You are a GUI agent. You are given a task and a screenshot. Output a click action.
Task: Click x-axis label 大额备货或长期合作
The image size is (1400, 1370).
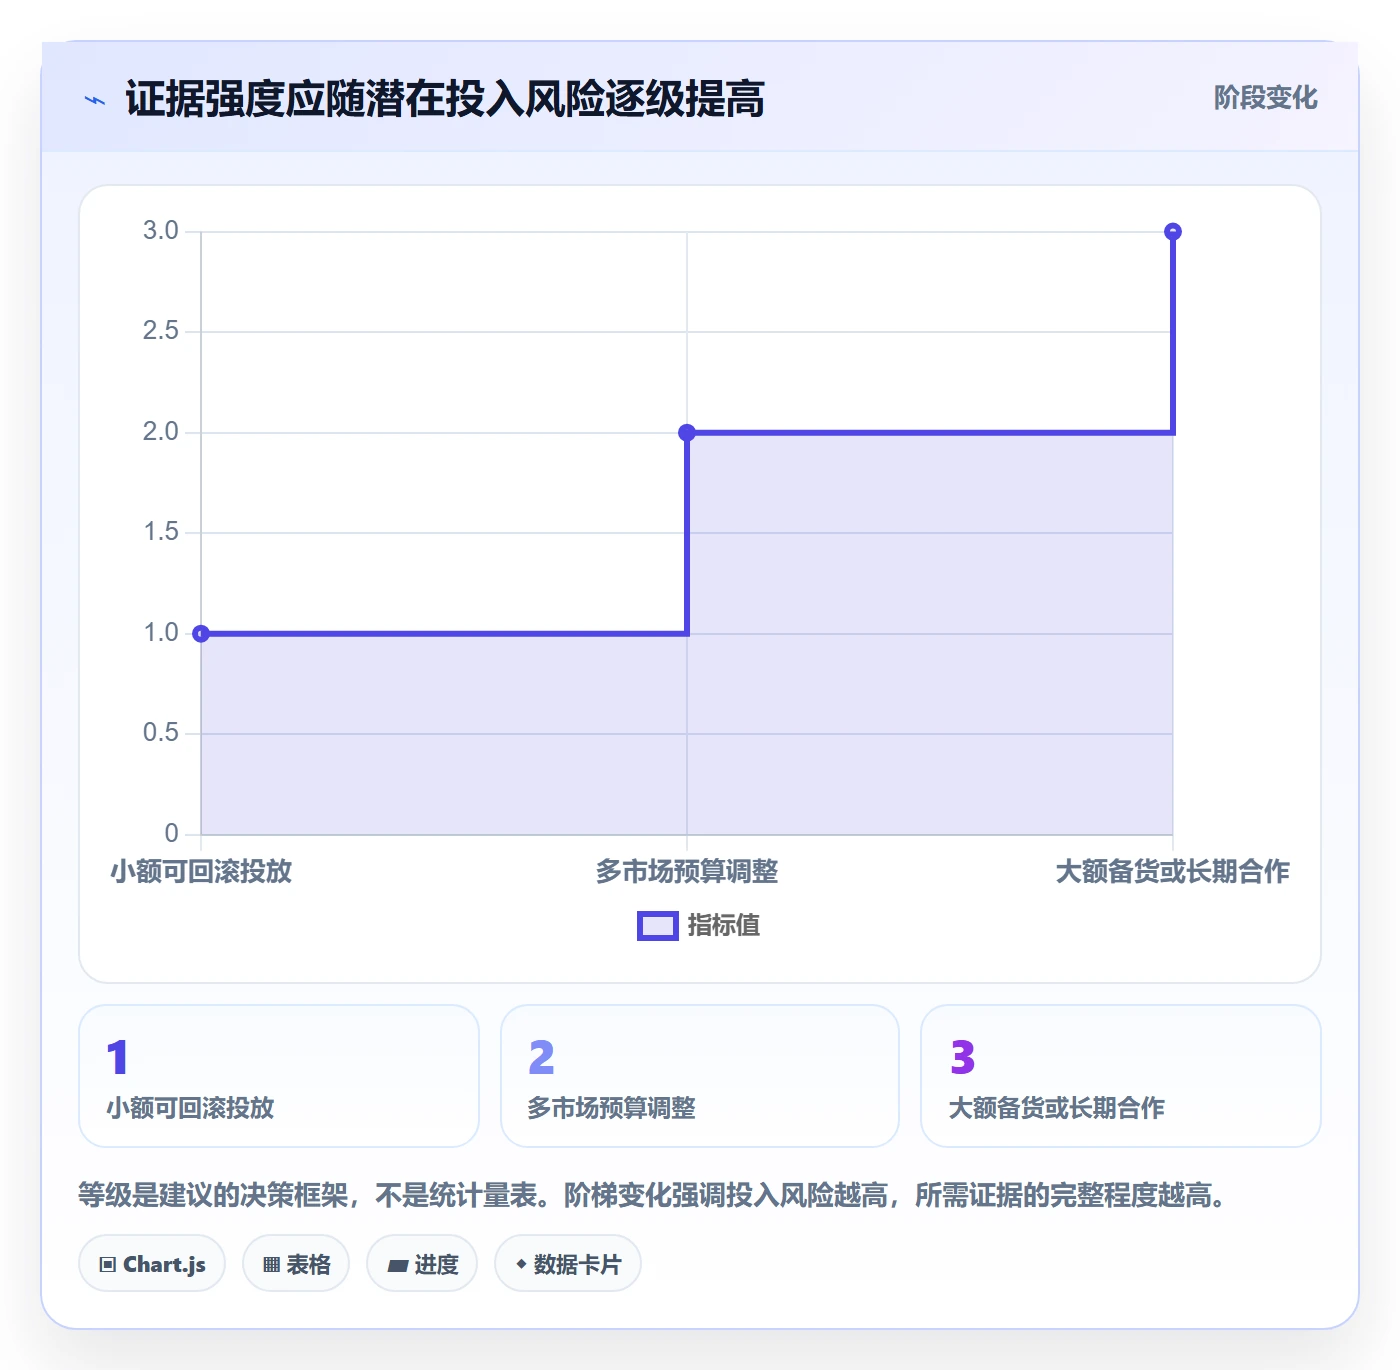(1173, 872)
